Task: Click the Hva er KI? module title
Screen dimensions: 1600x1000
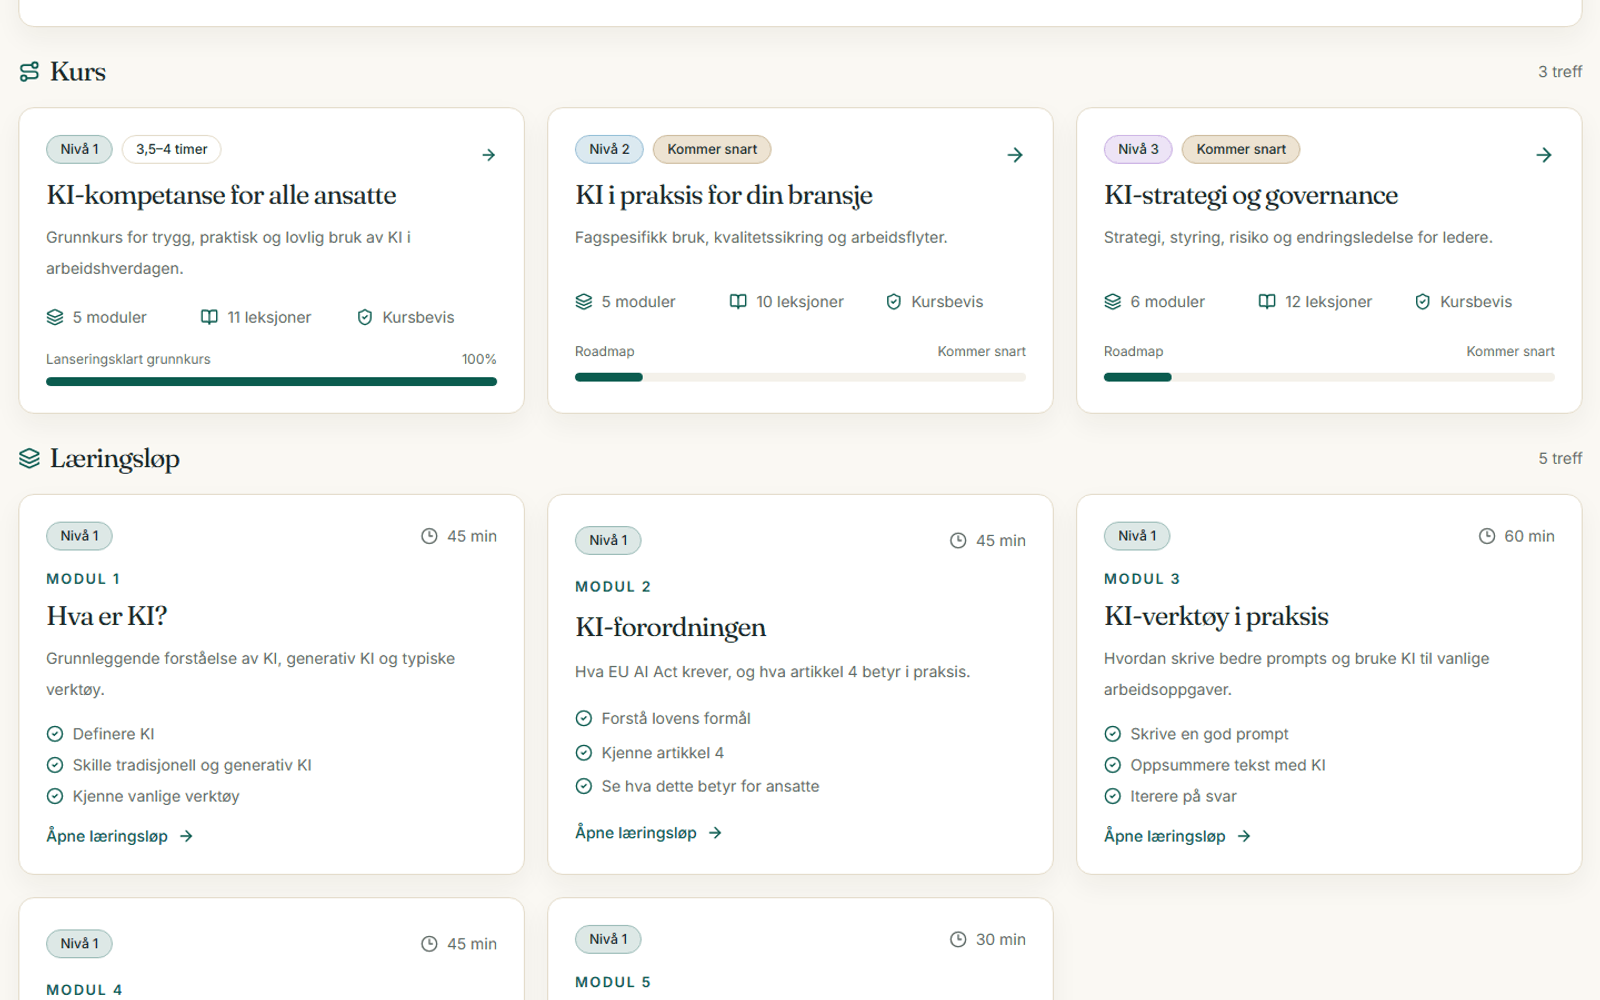Action: [107, 616]
